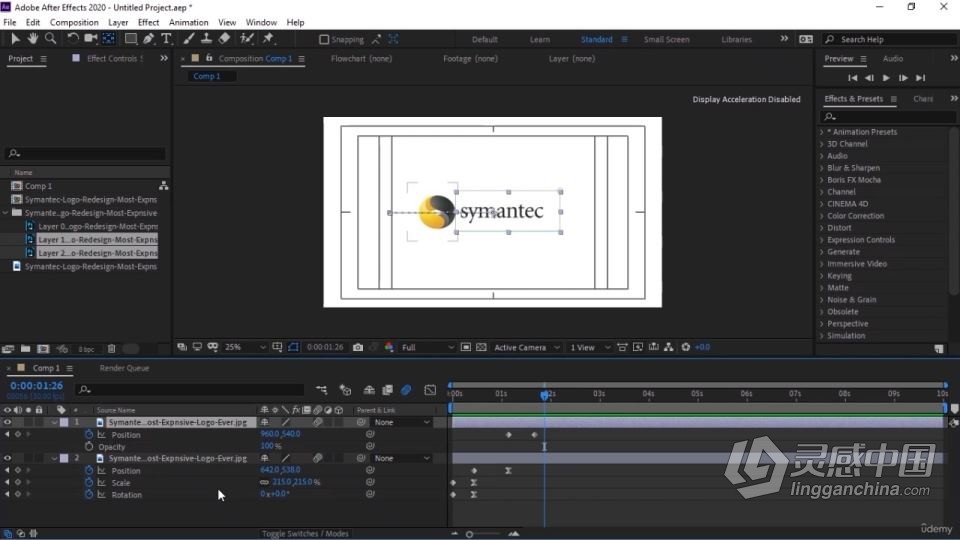Click the Region of Interest icon
Image resolution: width=960 pixels, height=540 pixels.
(466, 347)
